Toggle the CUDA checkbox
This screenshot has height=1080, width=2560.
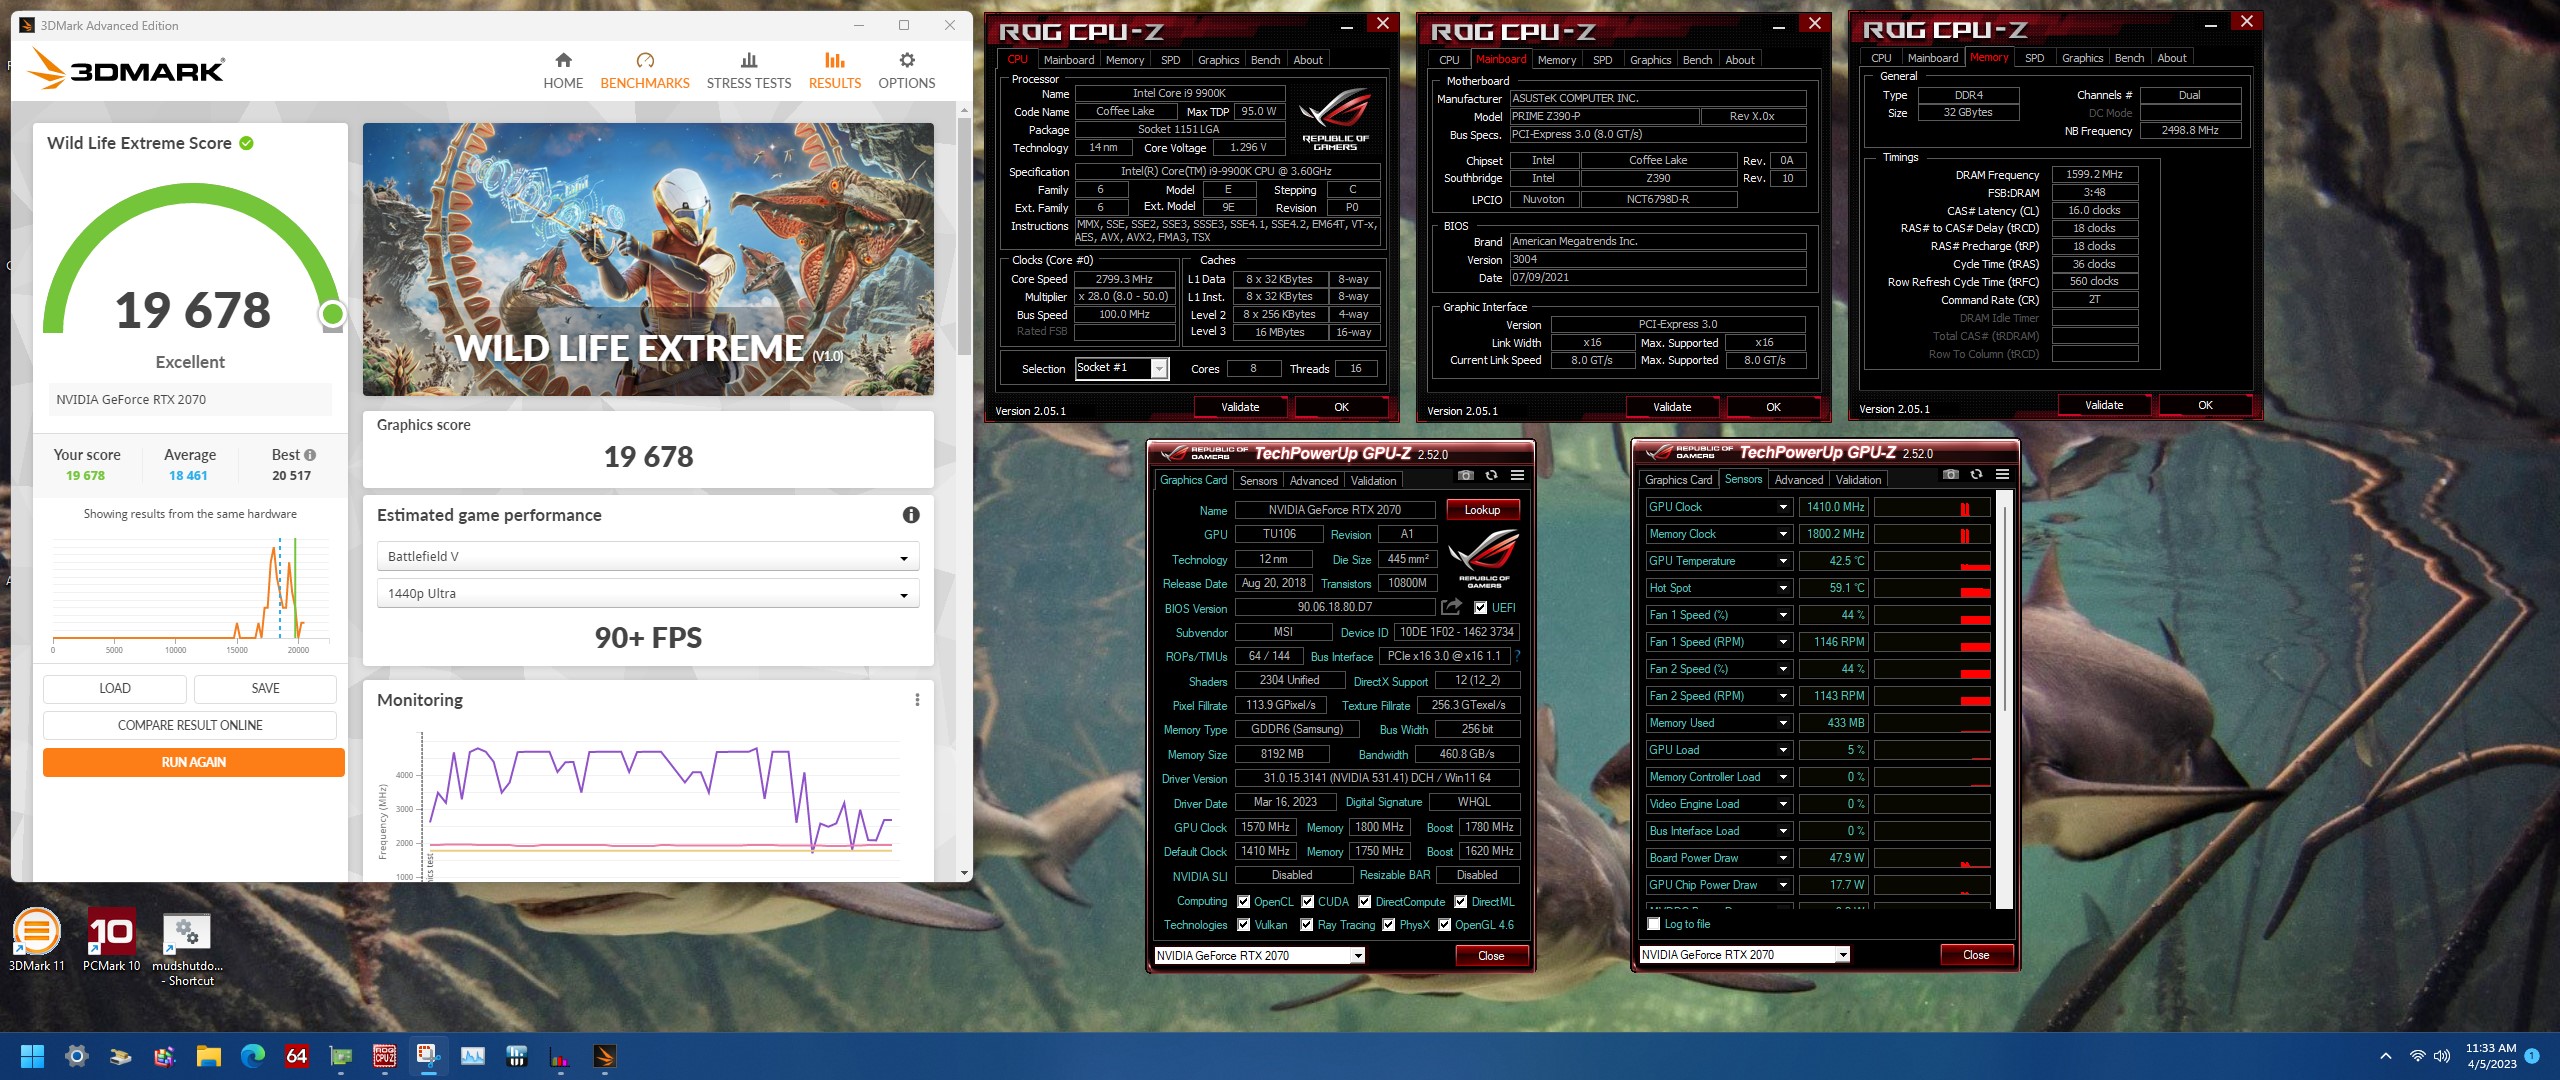(x=1307, y=901)
